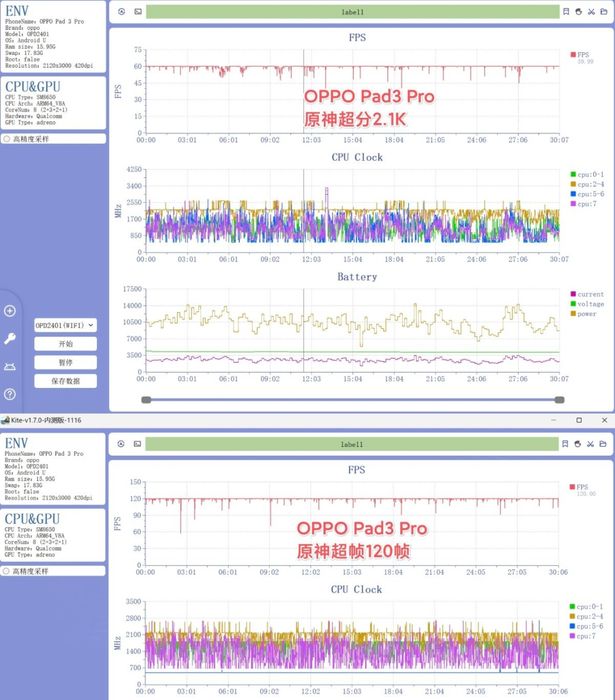
Task: Click the 开始 start button
Action: pos(65,344)
